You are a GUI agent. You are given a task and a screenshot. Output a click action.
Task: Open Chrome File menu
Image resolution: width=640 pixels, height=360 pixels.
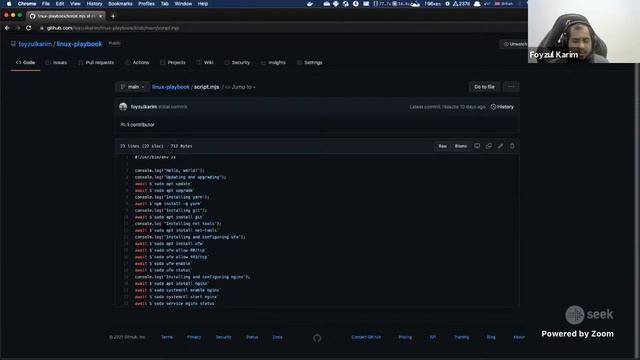(x=46, y=4)
